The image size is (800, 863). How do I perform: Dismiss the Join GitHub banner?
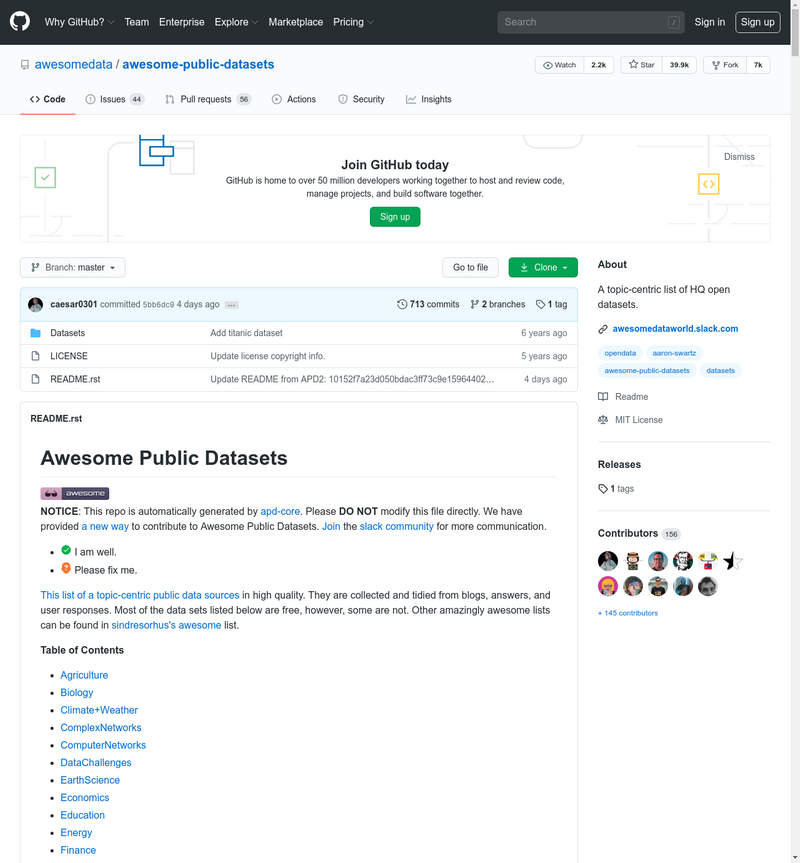tap(739, 157)
